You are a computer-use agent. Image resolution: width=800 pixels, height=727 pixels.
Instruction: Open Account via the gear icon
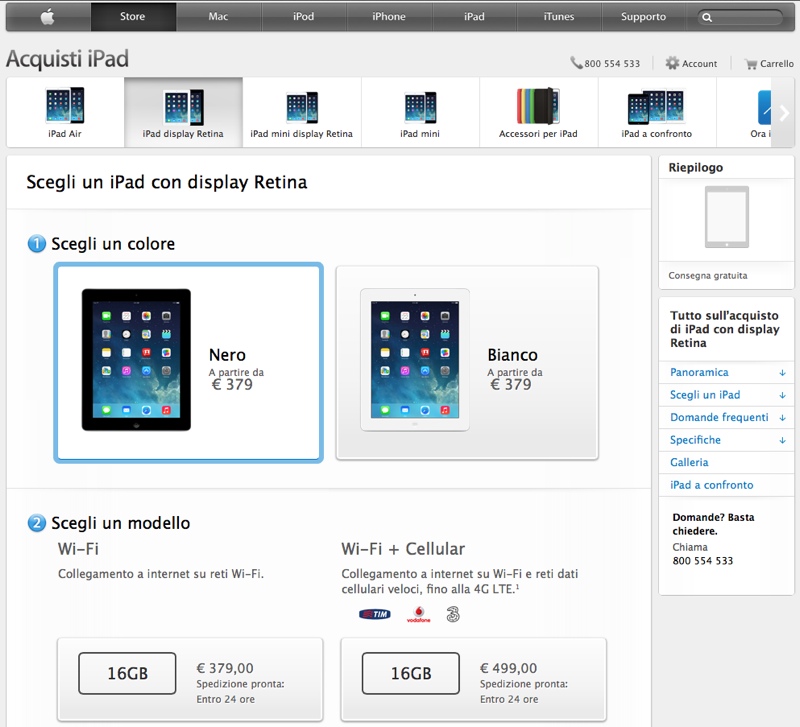[672, 63]
